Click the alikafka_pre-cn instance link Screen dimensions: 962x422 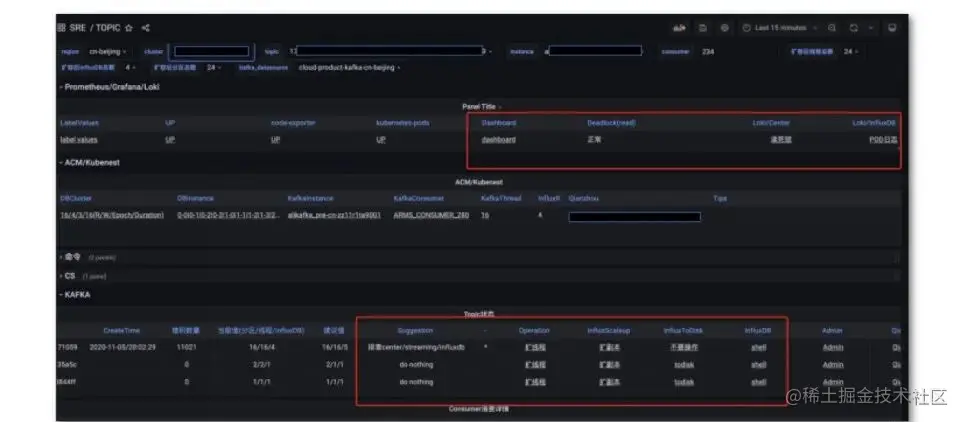click(x=334, y=215)
